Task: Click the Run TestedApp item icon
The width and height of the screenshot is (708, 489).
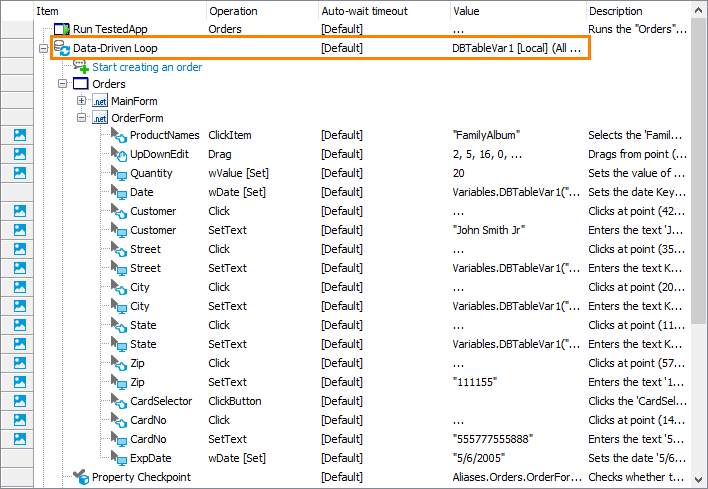Action: pos(61,30)
